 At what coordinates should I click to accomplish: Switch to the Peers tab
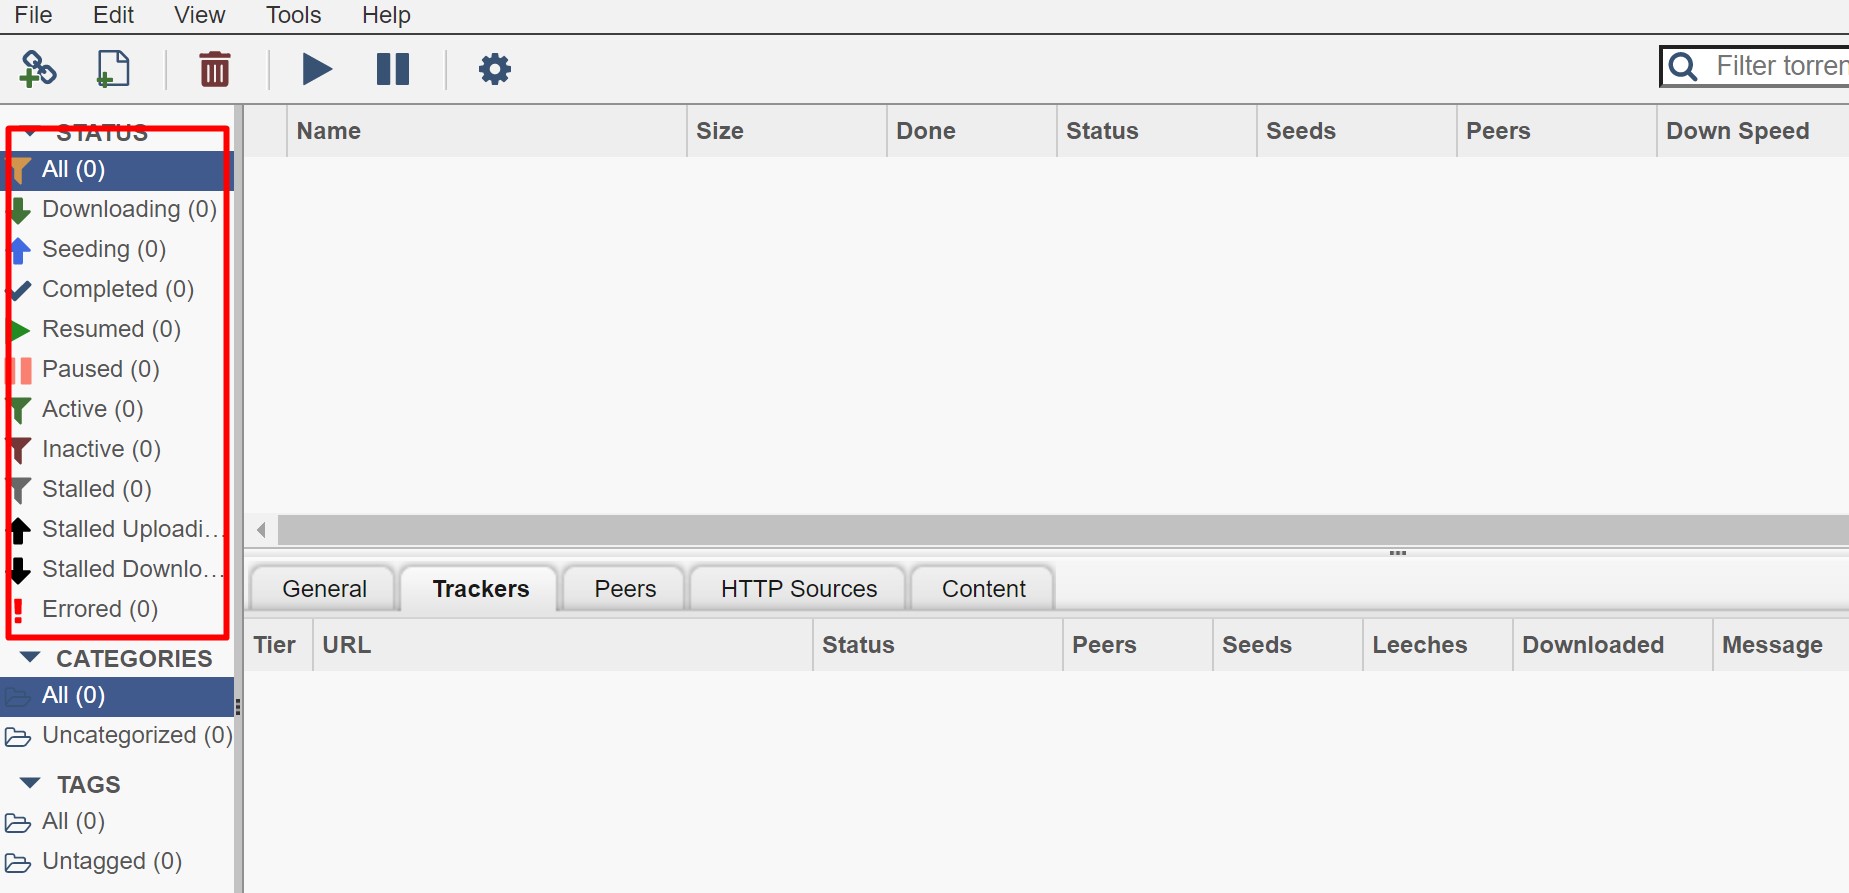(625, 589)
